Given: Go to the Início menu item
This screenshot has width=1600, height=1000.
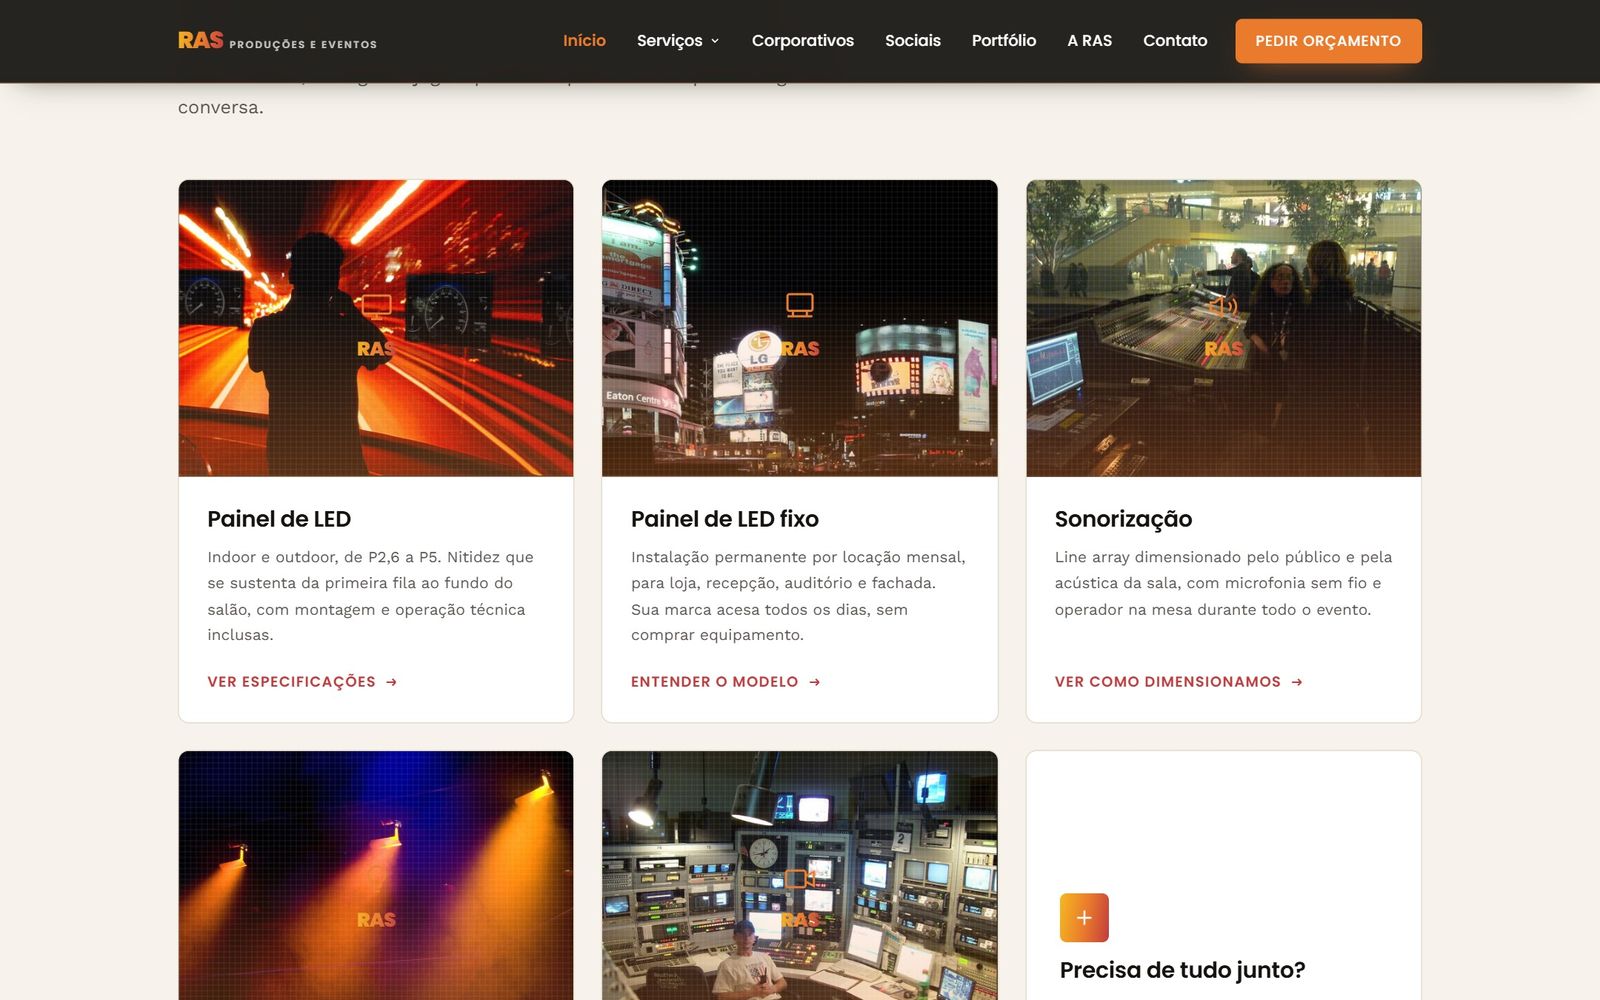Looking at the screenshot, I should pyautogui.click(x=584, y=41).
